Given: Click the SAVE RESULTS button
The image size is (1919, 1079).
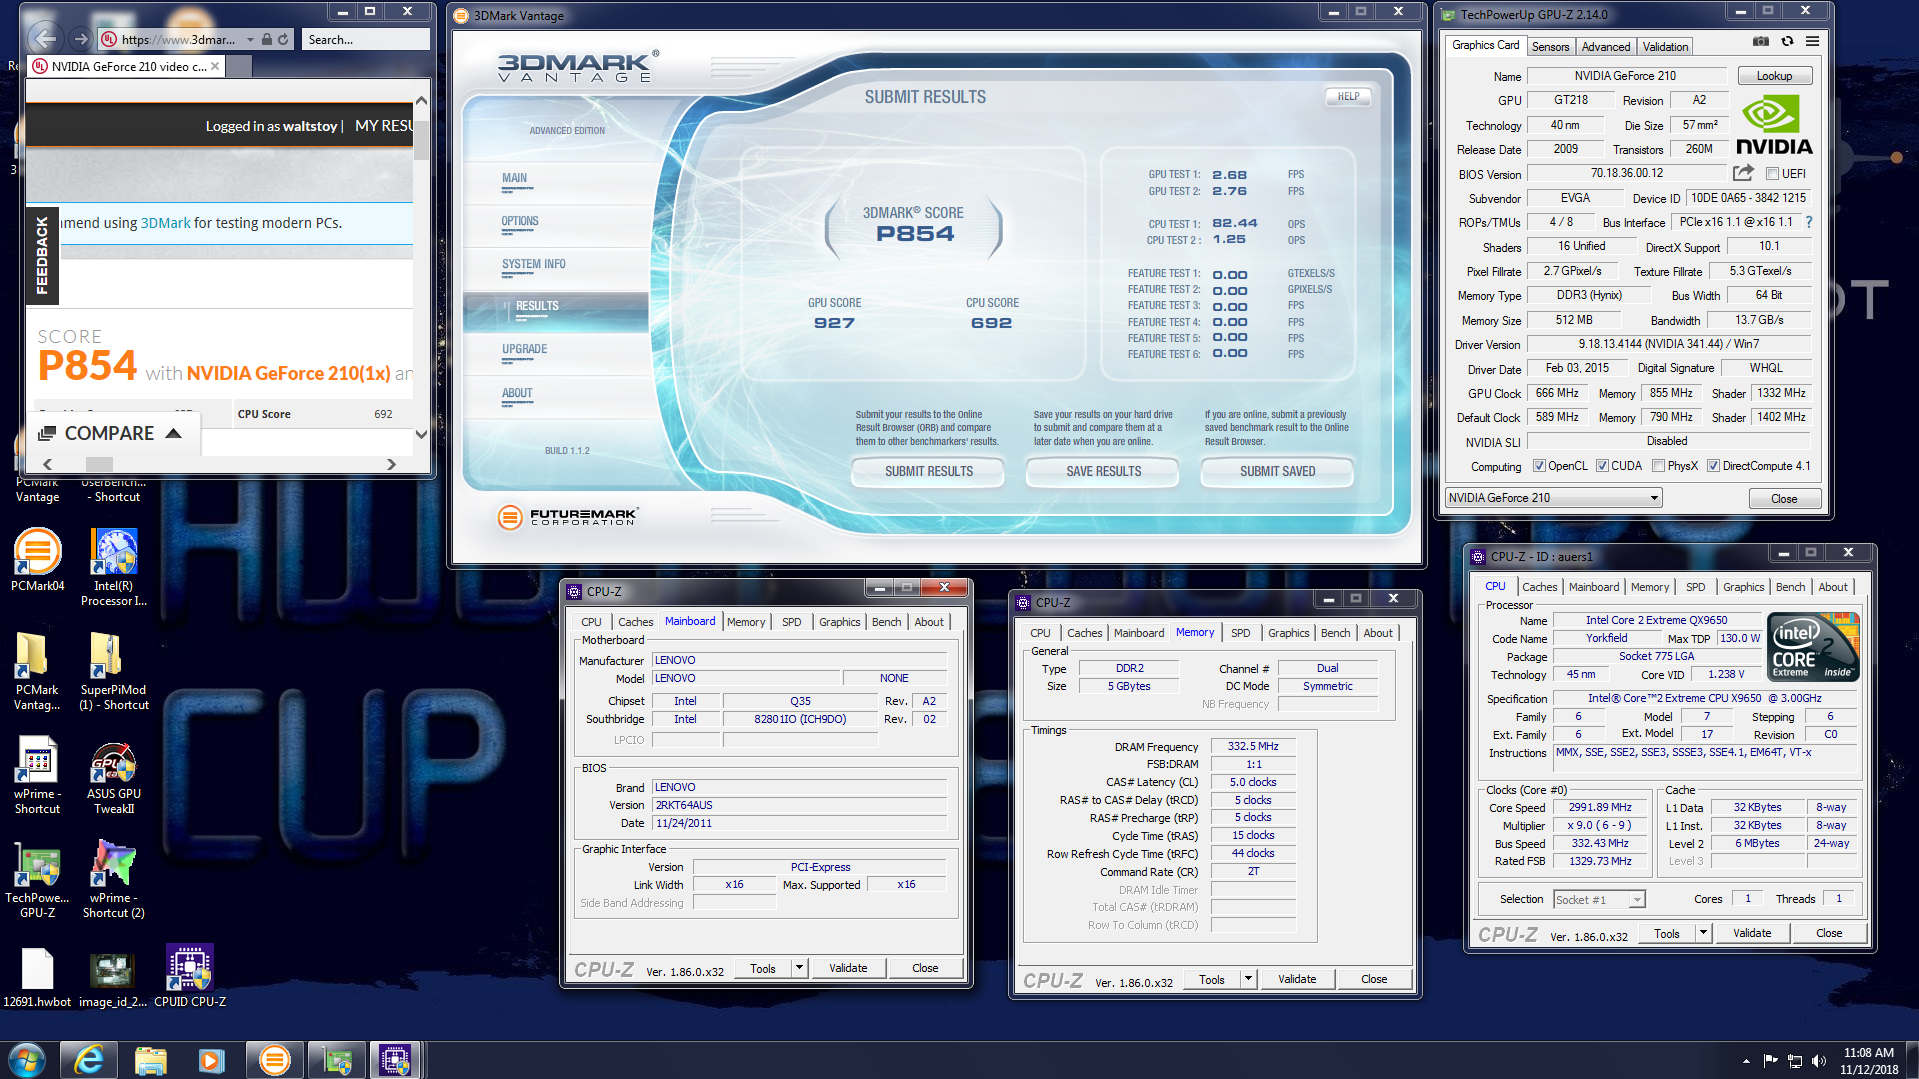Looking at the screenshot, I should coord(1103,472).
